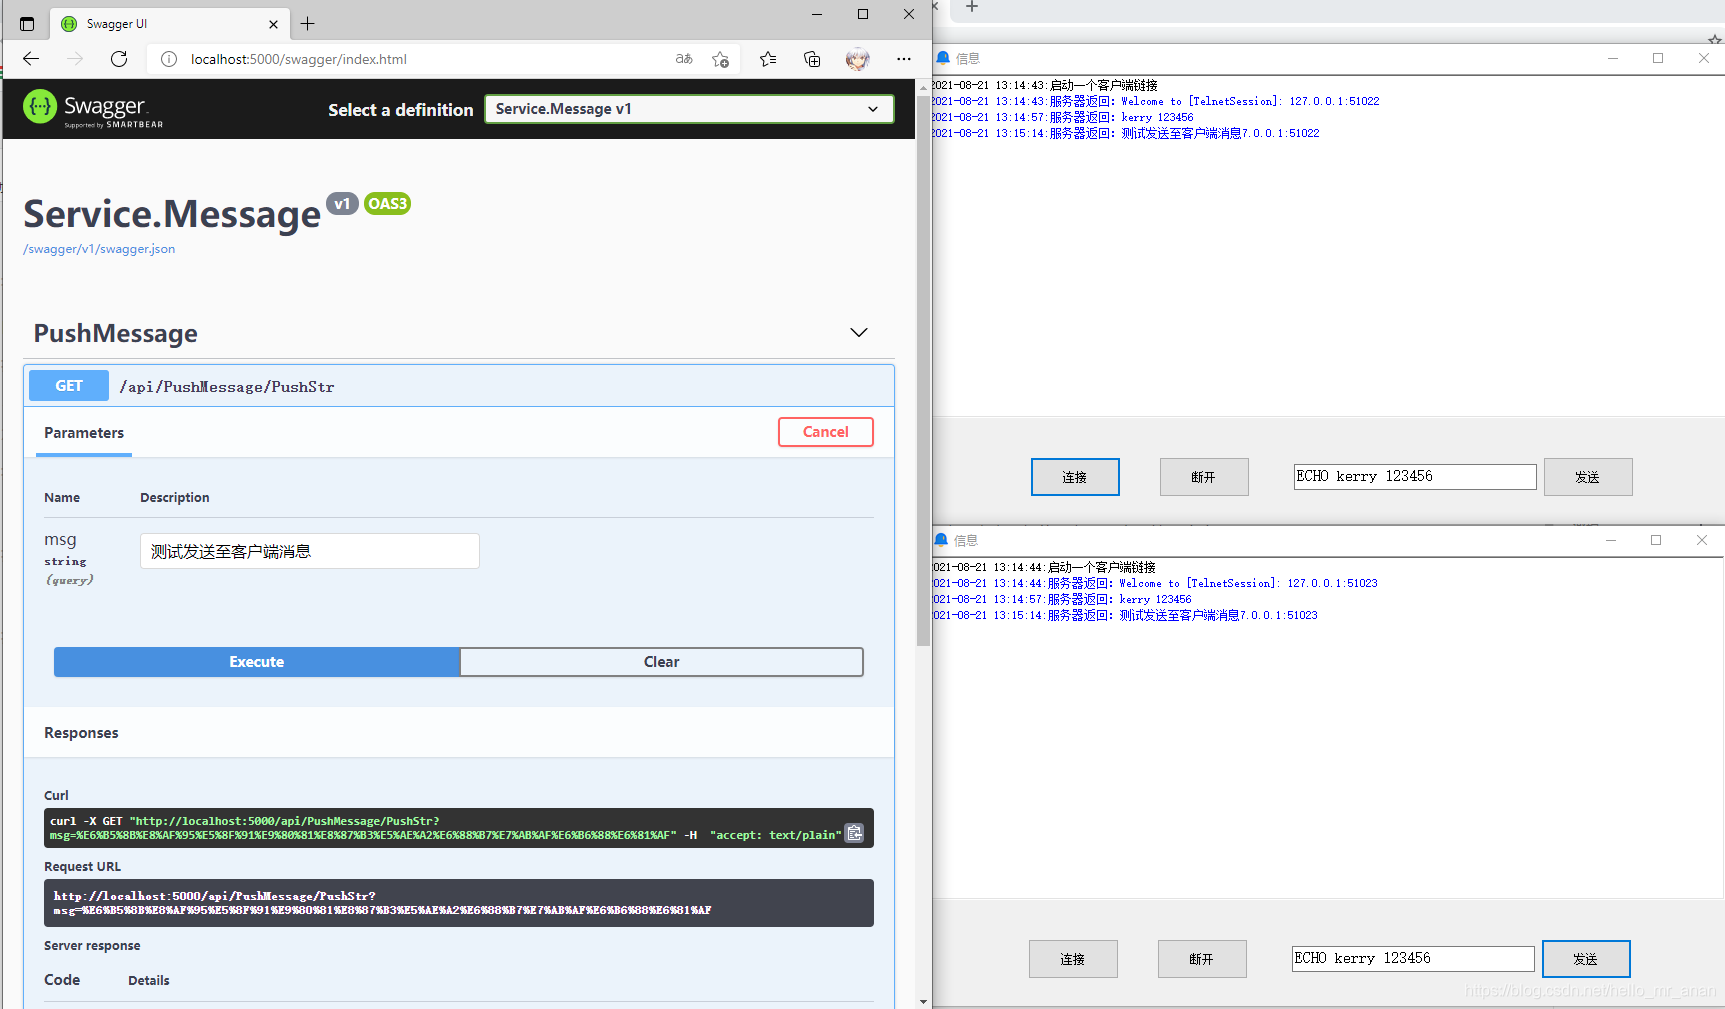The height and width of the screenshot is (1009, 1725).
Task: Click 连接 in the upper 信息 window
Action: pos(1075,477)
